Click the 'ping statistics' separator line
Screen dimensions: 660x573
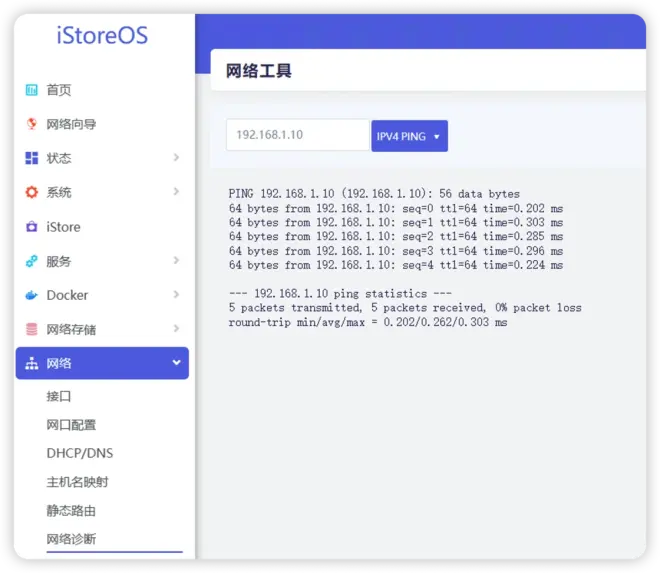point(341,293)
